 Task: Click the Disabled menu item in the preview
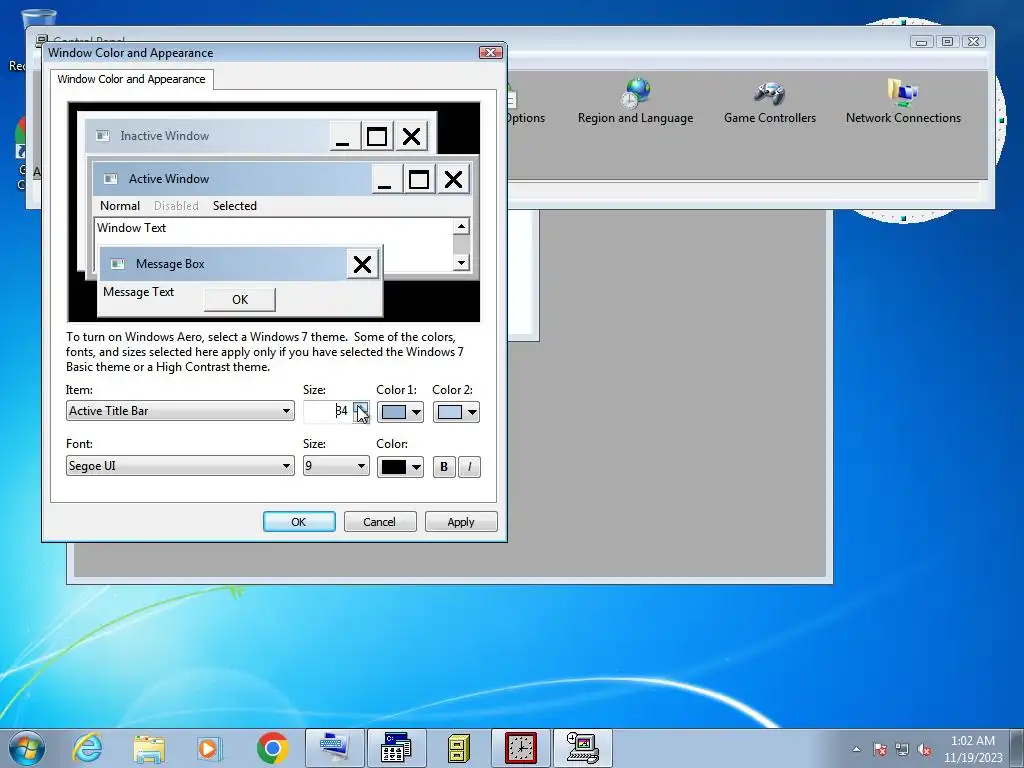point(176,206)
